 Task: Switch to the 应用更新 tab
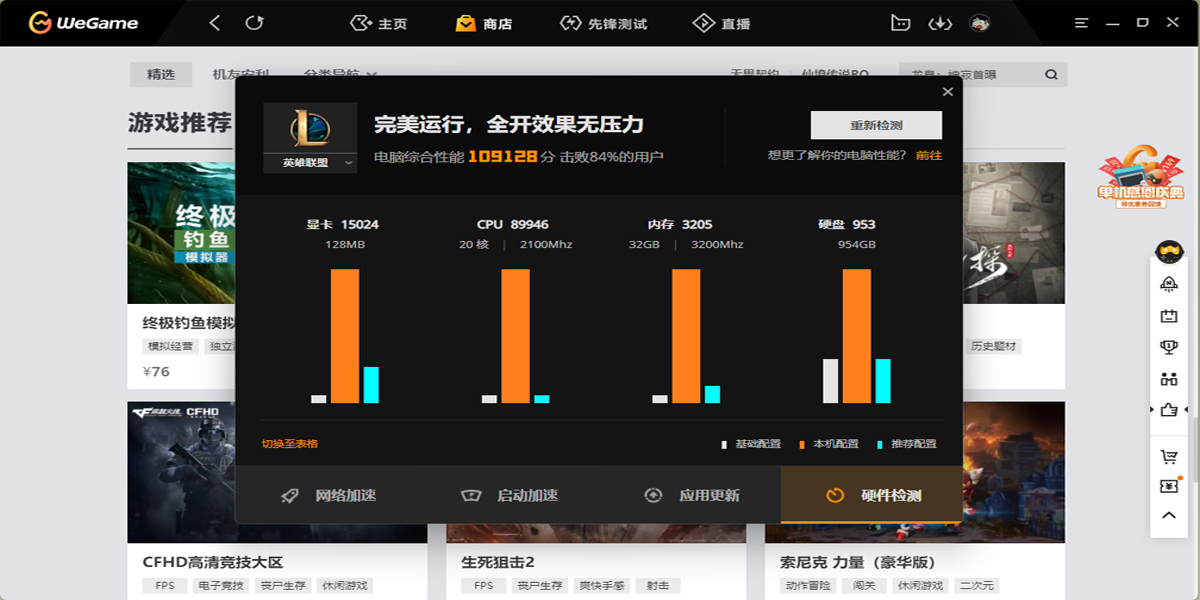click(x=690, y=495)
